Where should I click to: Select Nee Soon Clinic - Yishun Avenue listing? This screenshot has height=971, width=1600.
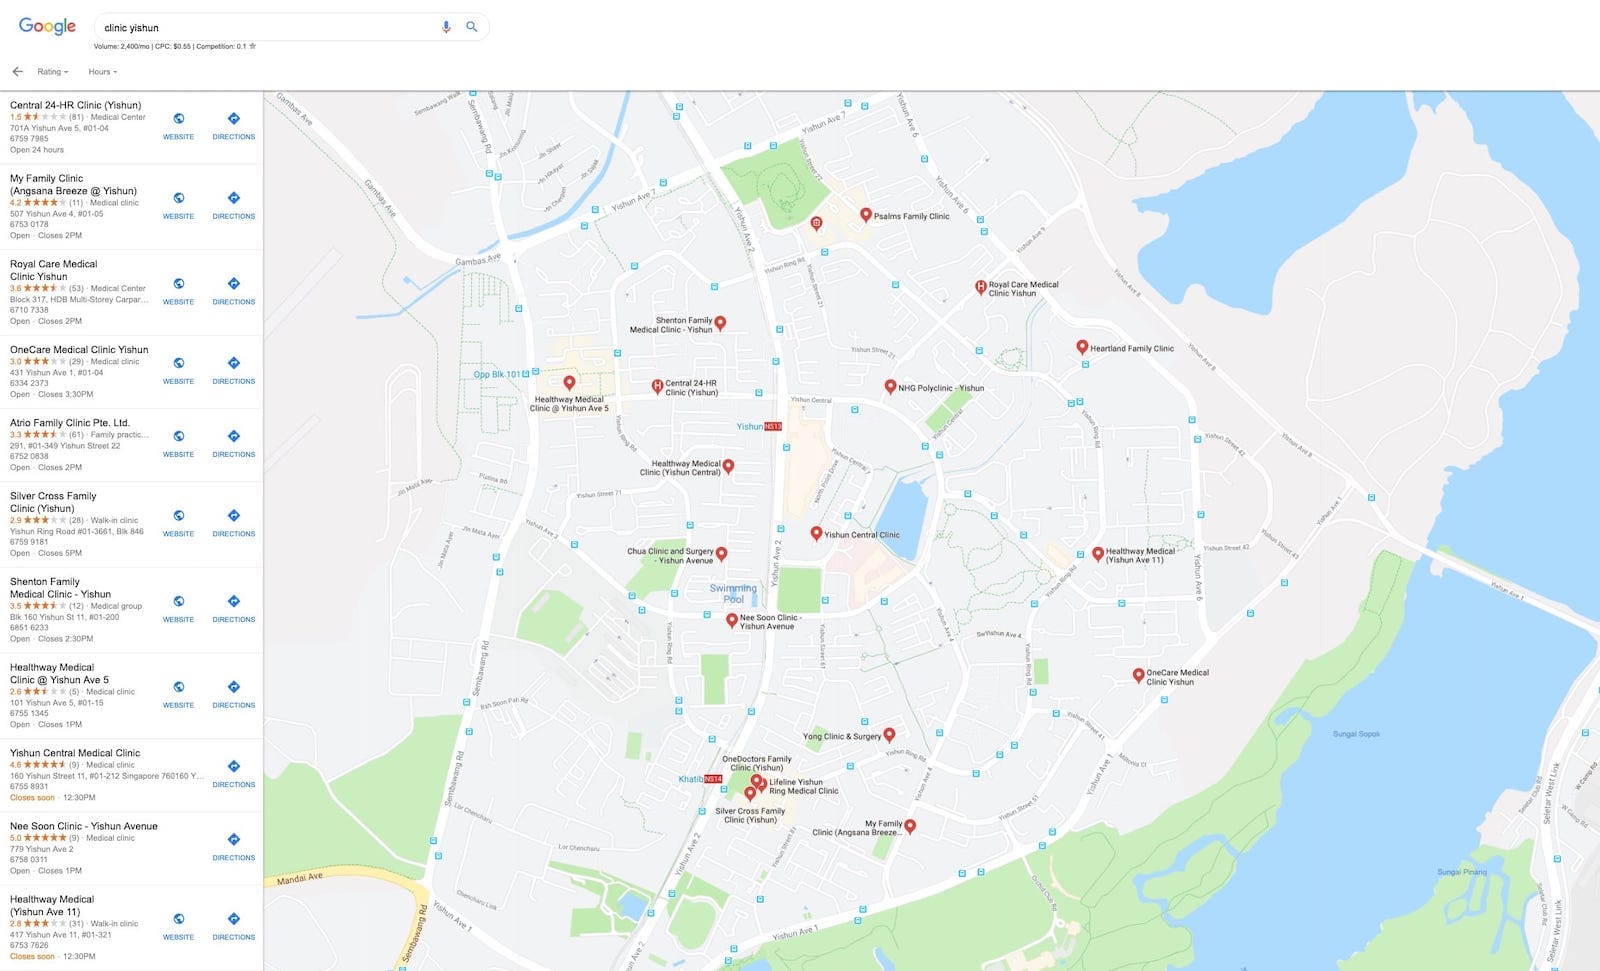84,826
